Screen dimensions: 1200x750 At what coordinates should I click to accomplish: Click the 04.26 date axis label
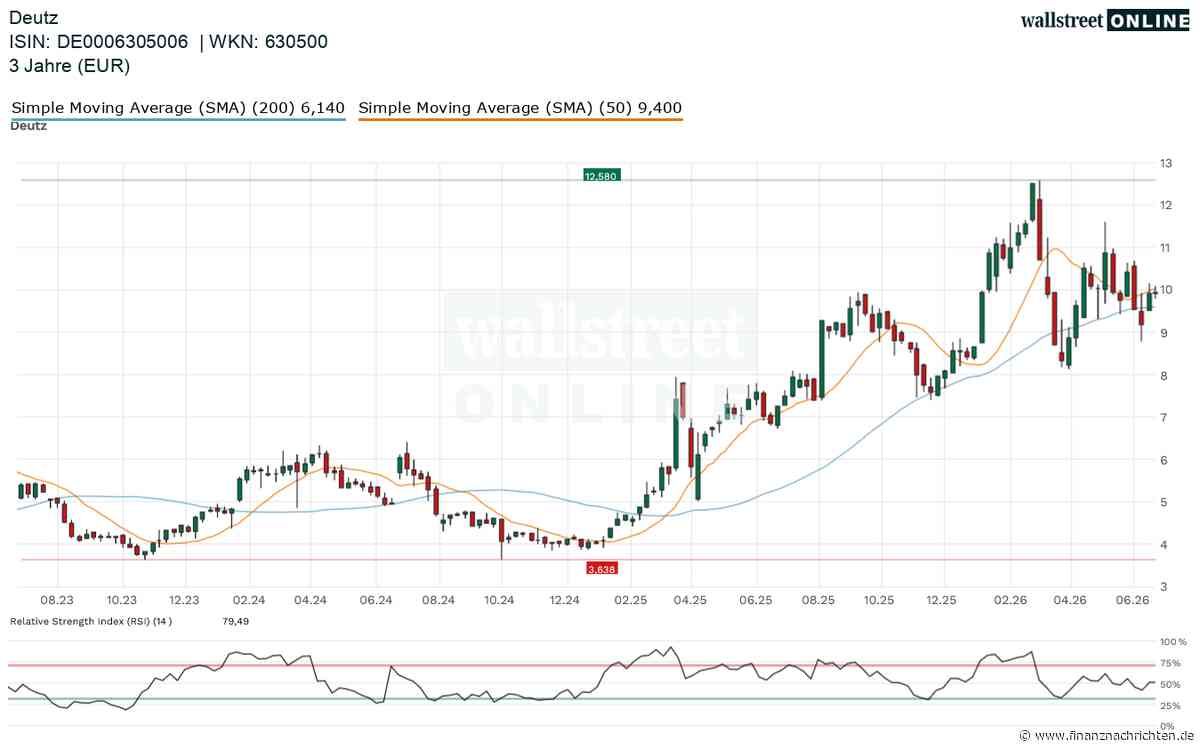1069,600
